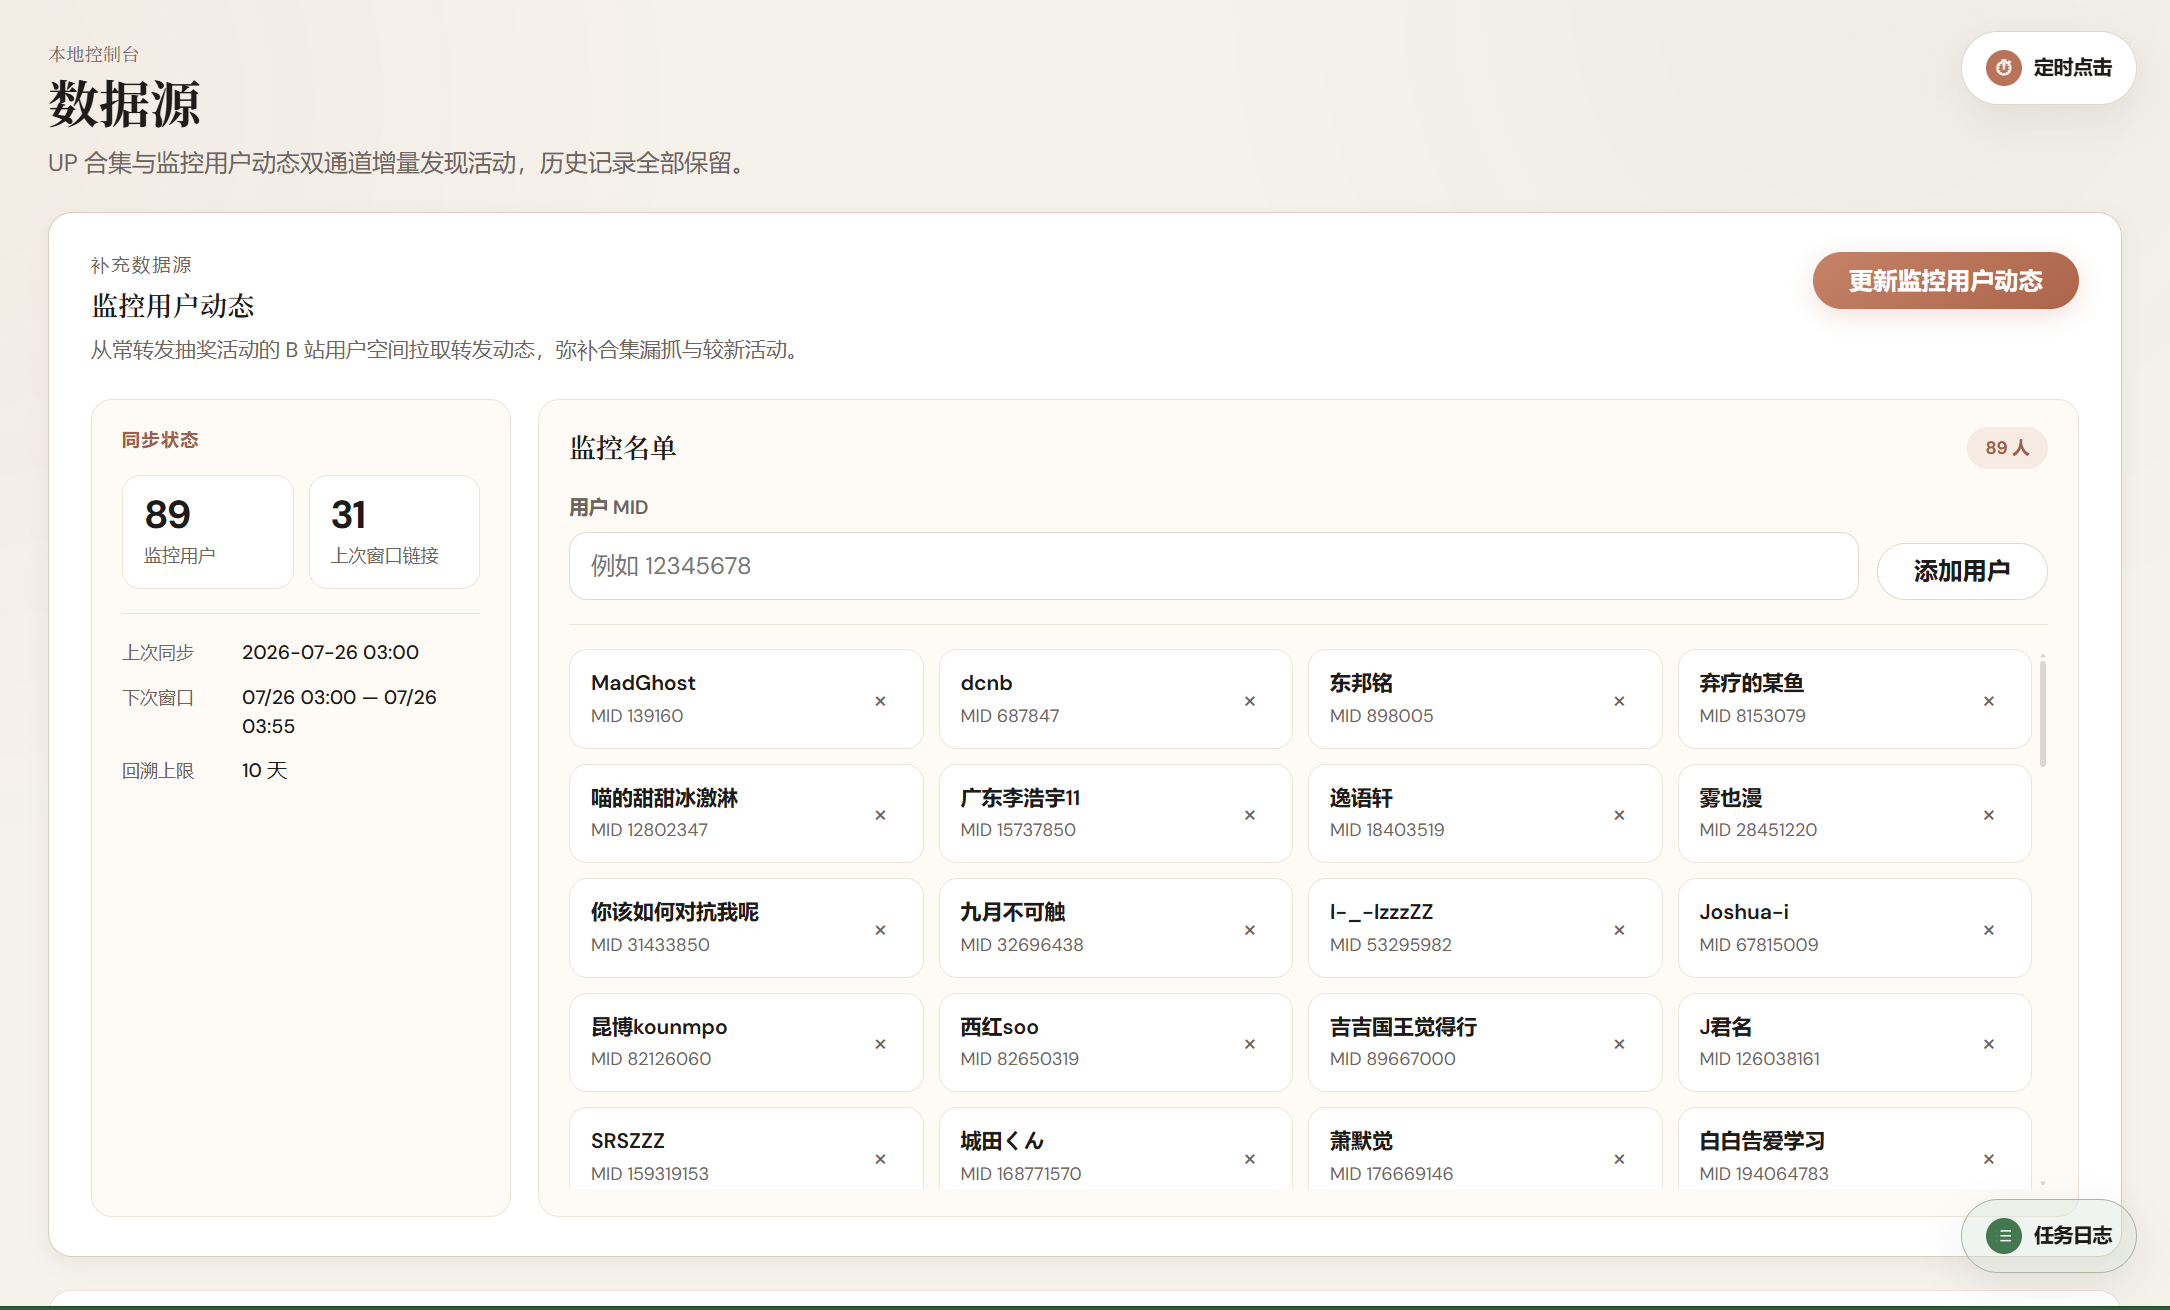Click the 任务日志 list icon
The width and height of the screenshot is (2170, 1310).
point(2004,1236)
